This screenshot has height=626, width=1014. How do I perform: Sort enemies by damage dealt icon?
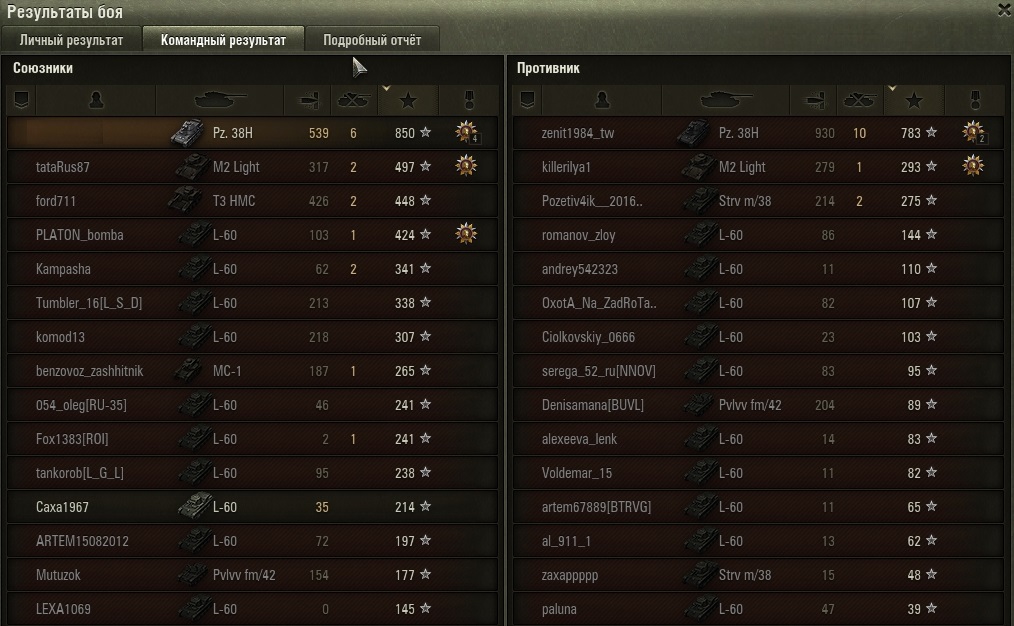click(x=814, y=100)
